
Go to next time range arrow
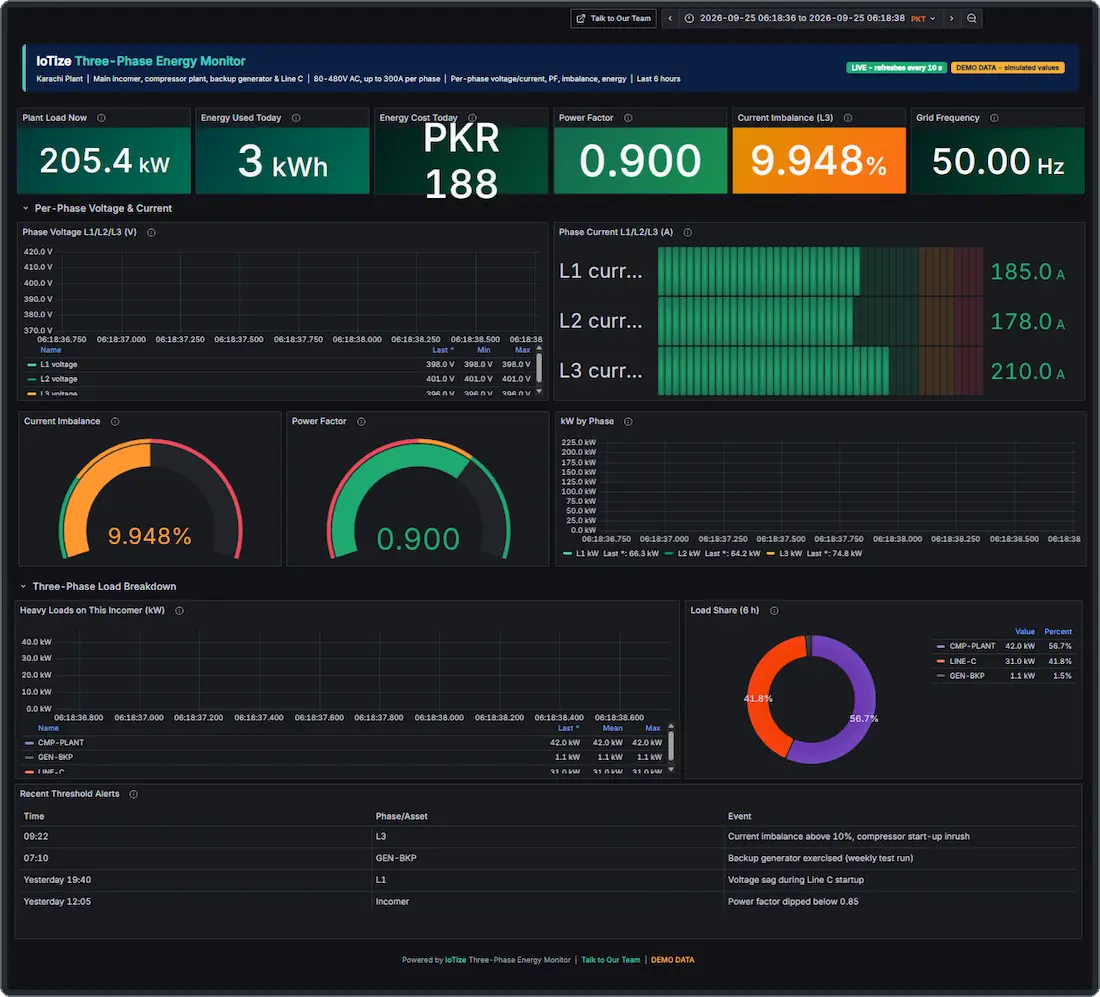coord(951,18)
